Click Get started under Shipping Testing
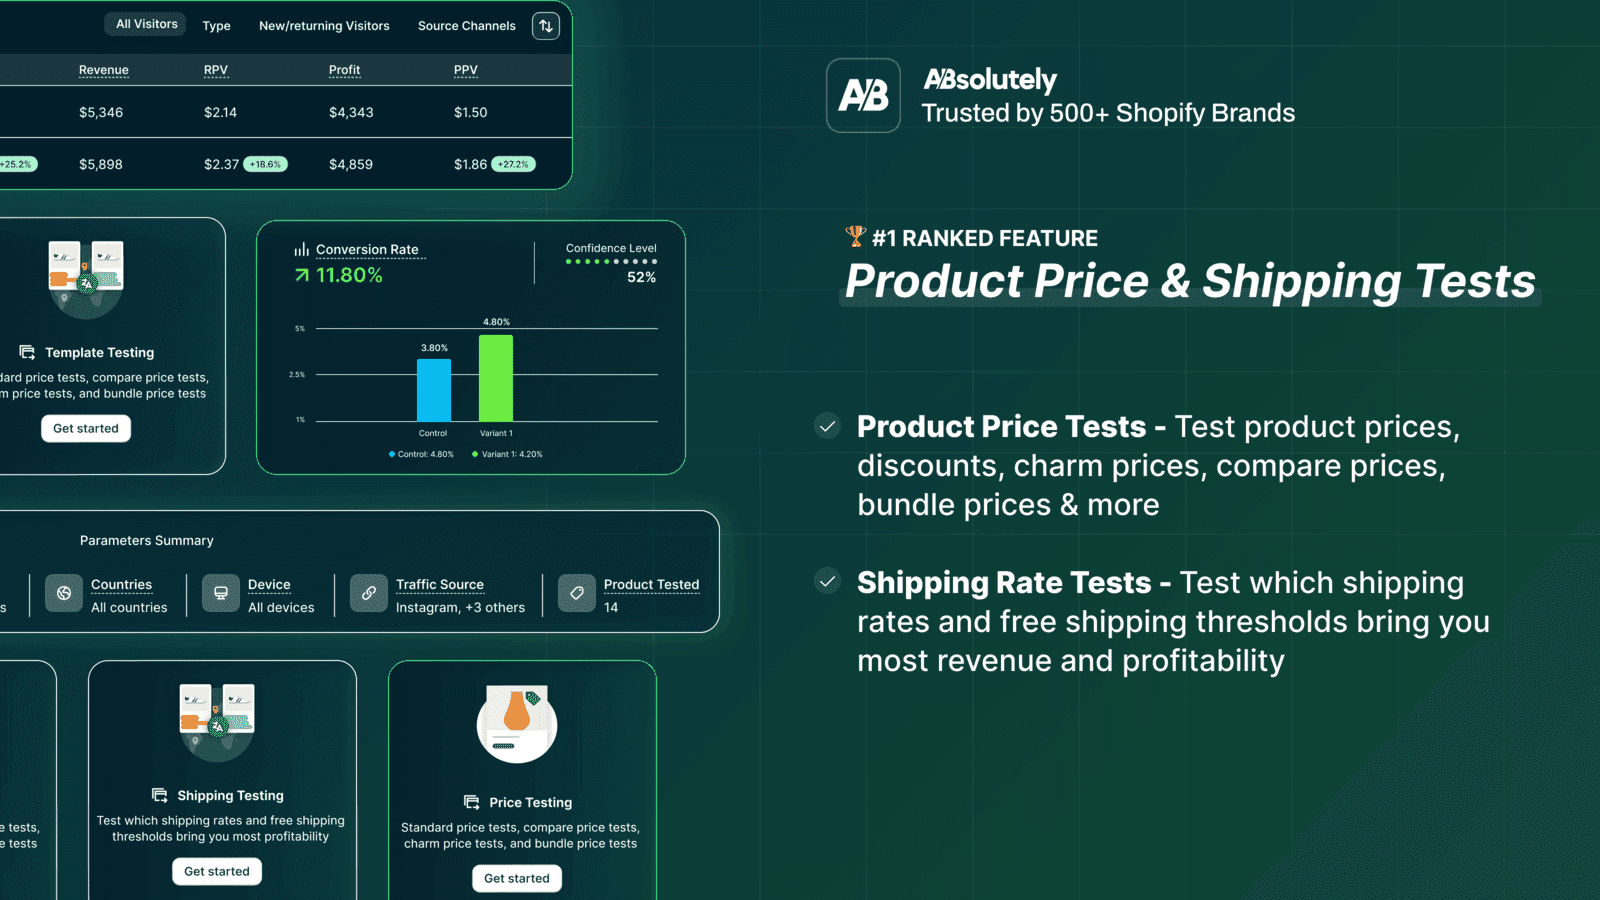 [217, 871]
